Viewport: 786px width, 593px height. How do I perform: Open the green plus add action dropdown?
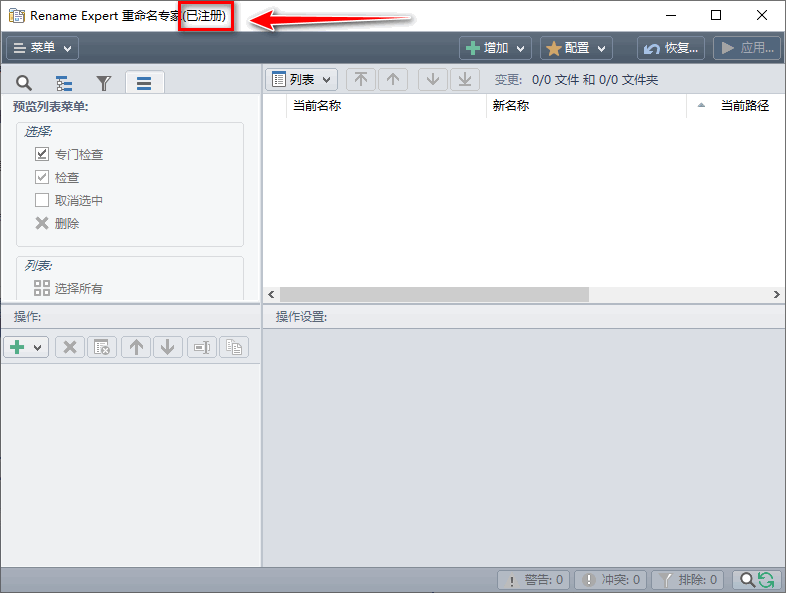[26, 347]
